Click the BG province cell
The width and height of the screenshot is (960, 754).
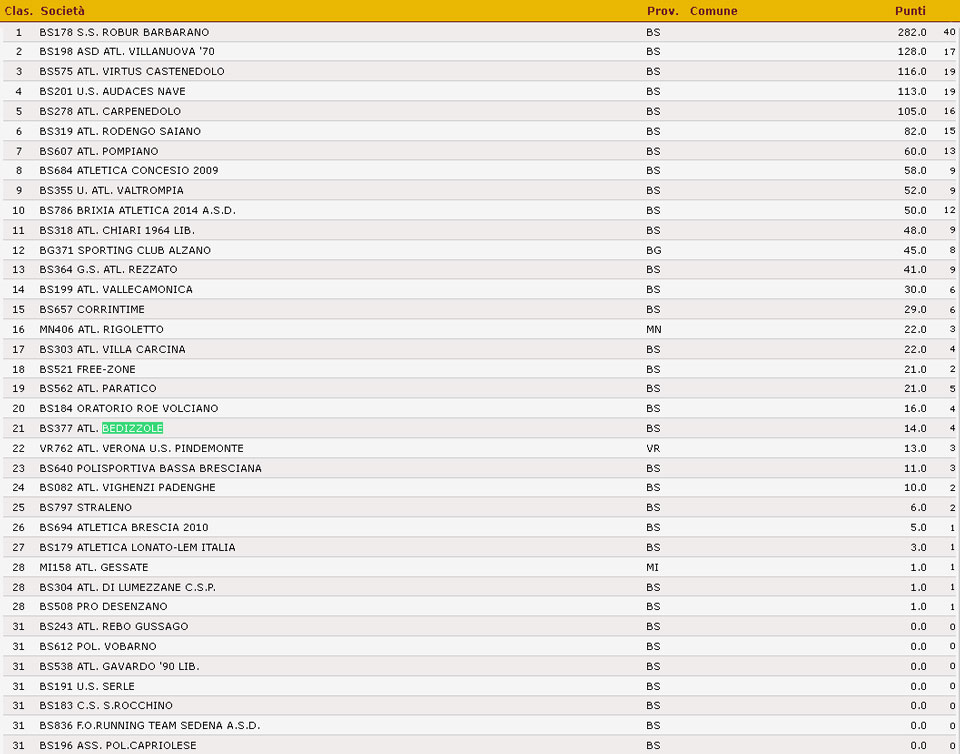pos(653,250)
